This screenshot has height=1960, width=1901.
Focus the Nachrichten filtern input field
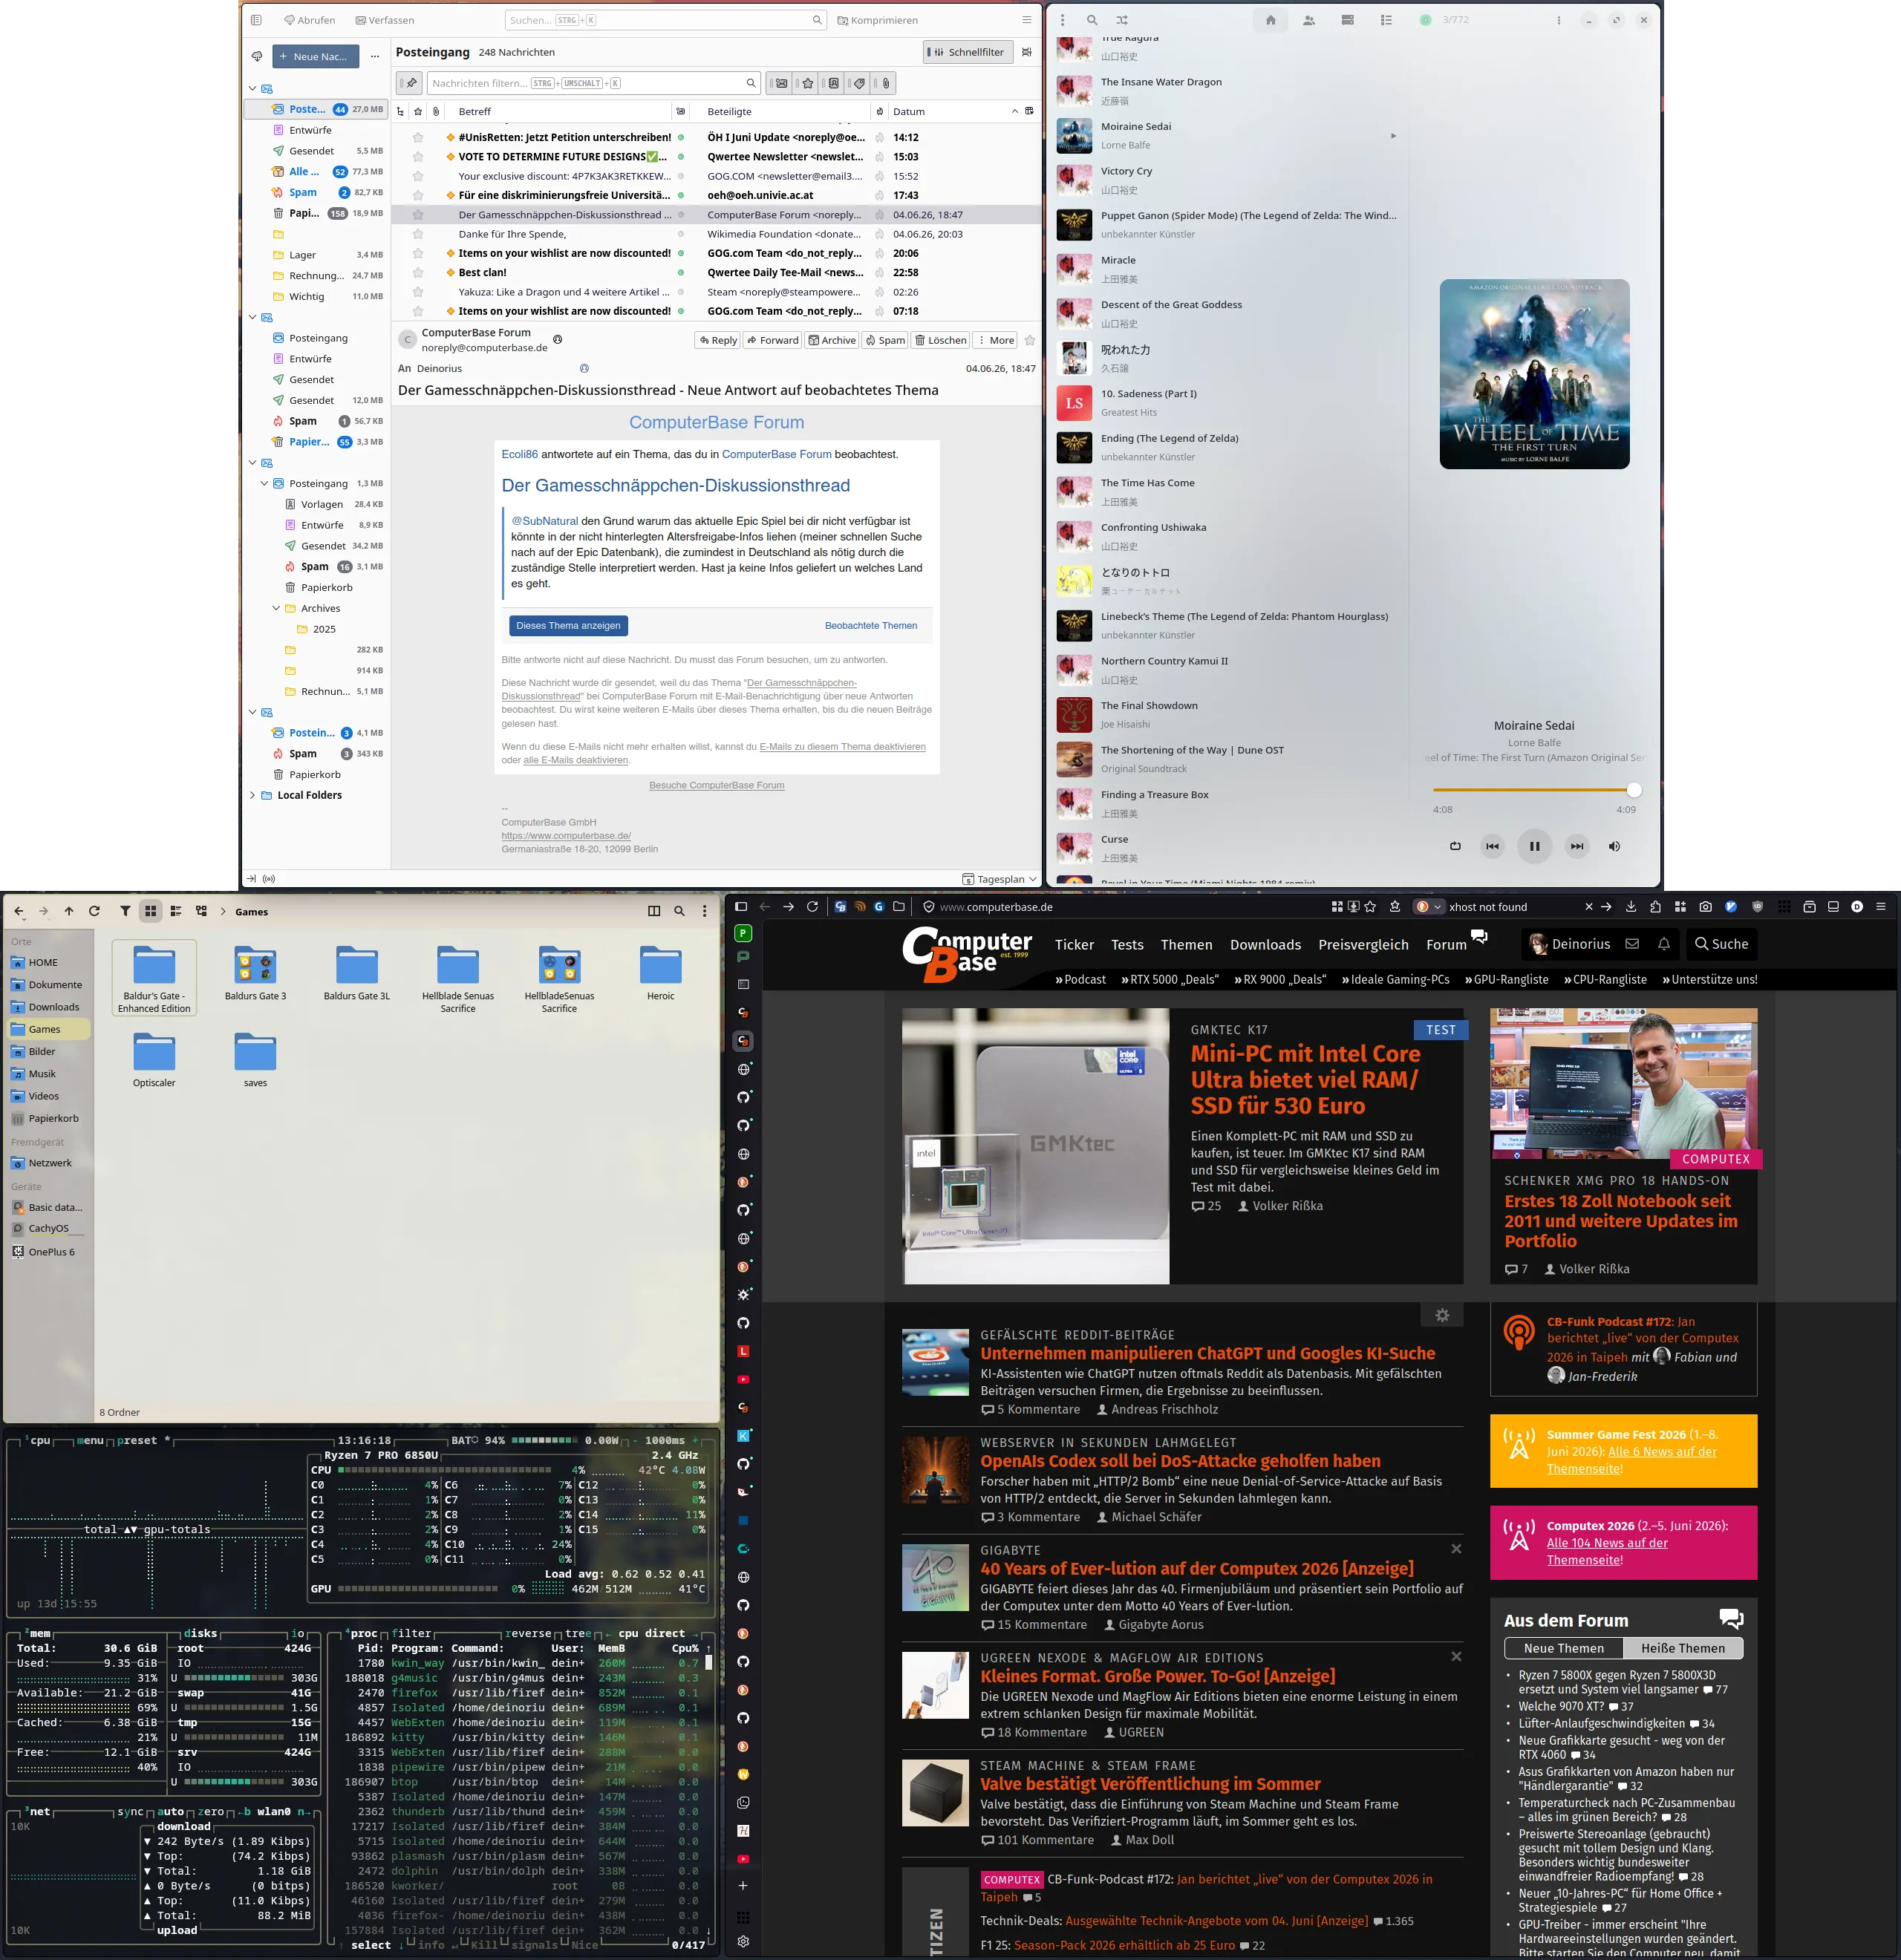pos(594,83)
